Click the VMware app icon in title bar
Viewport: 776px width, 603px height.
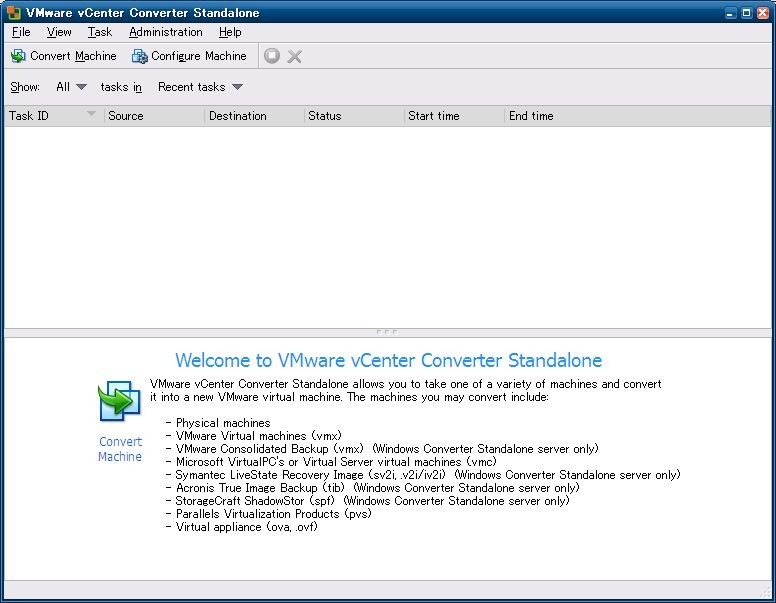(x=13, y=12)
